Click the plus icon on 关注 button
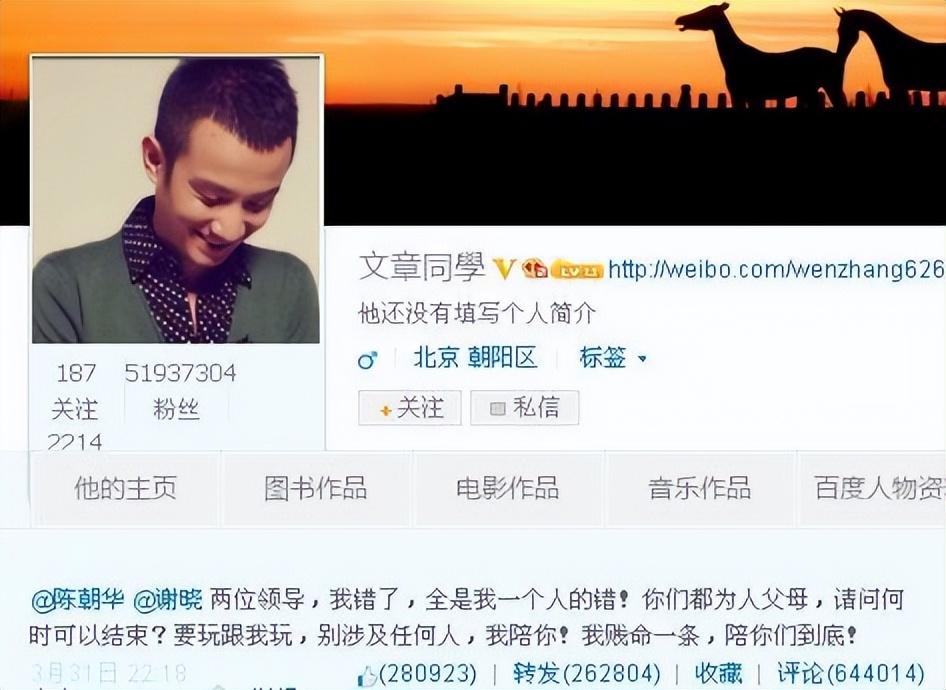 [386, 410]
